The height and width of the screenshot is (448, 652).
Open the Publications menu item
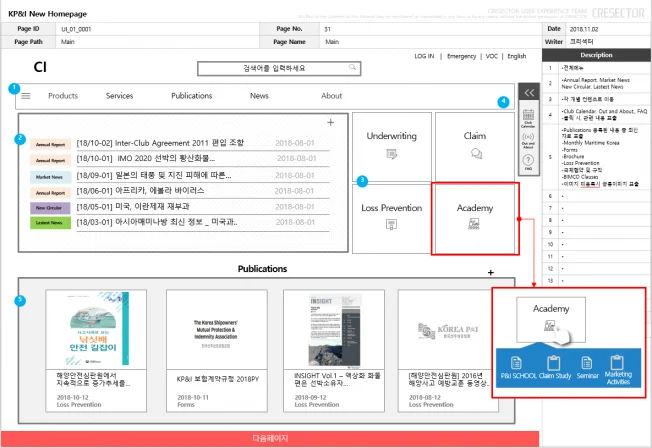pos(191,96)
